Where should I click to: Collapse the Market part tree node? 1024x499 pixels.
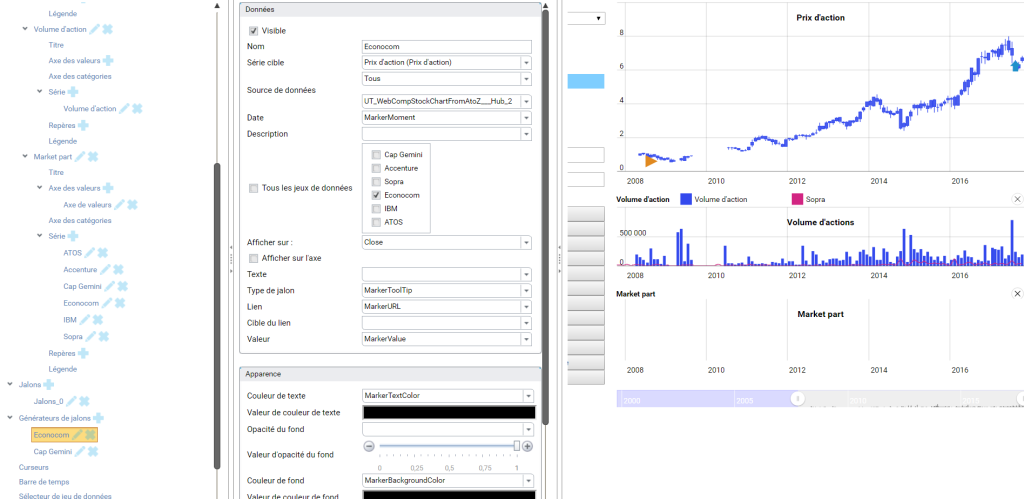tap(25, 156)
